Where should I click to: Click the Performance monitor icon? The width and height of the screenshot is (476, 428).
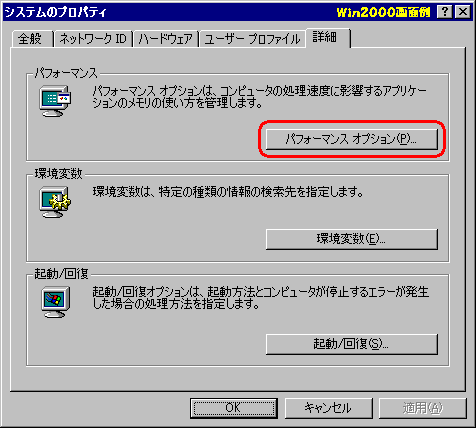pyautogui.click(x=55, y=101)
